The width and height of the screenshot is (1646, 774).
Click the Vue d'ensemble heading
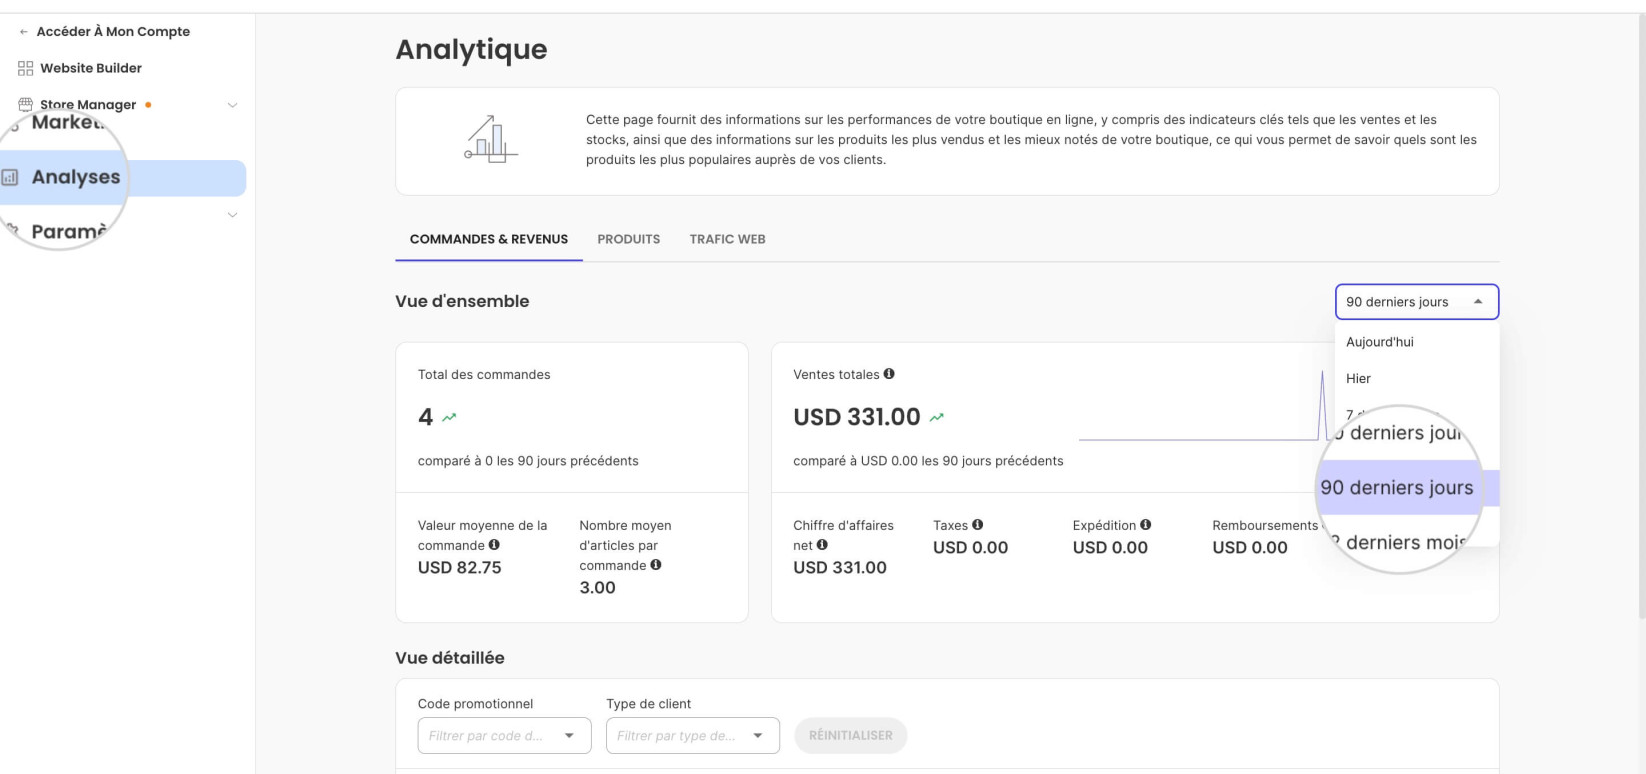[462, 301]
